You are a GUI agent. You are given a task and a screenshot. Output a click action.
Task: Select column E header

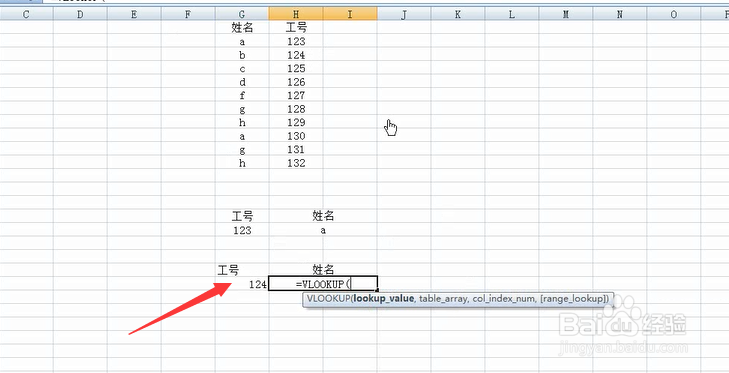pyautogui.click(x=134, y=14)
